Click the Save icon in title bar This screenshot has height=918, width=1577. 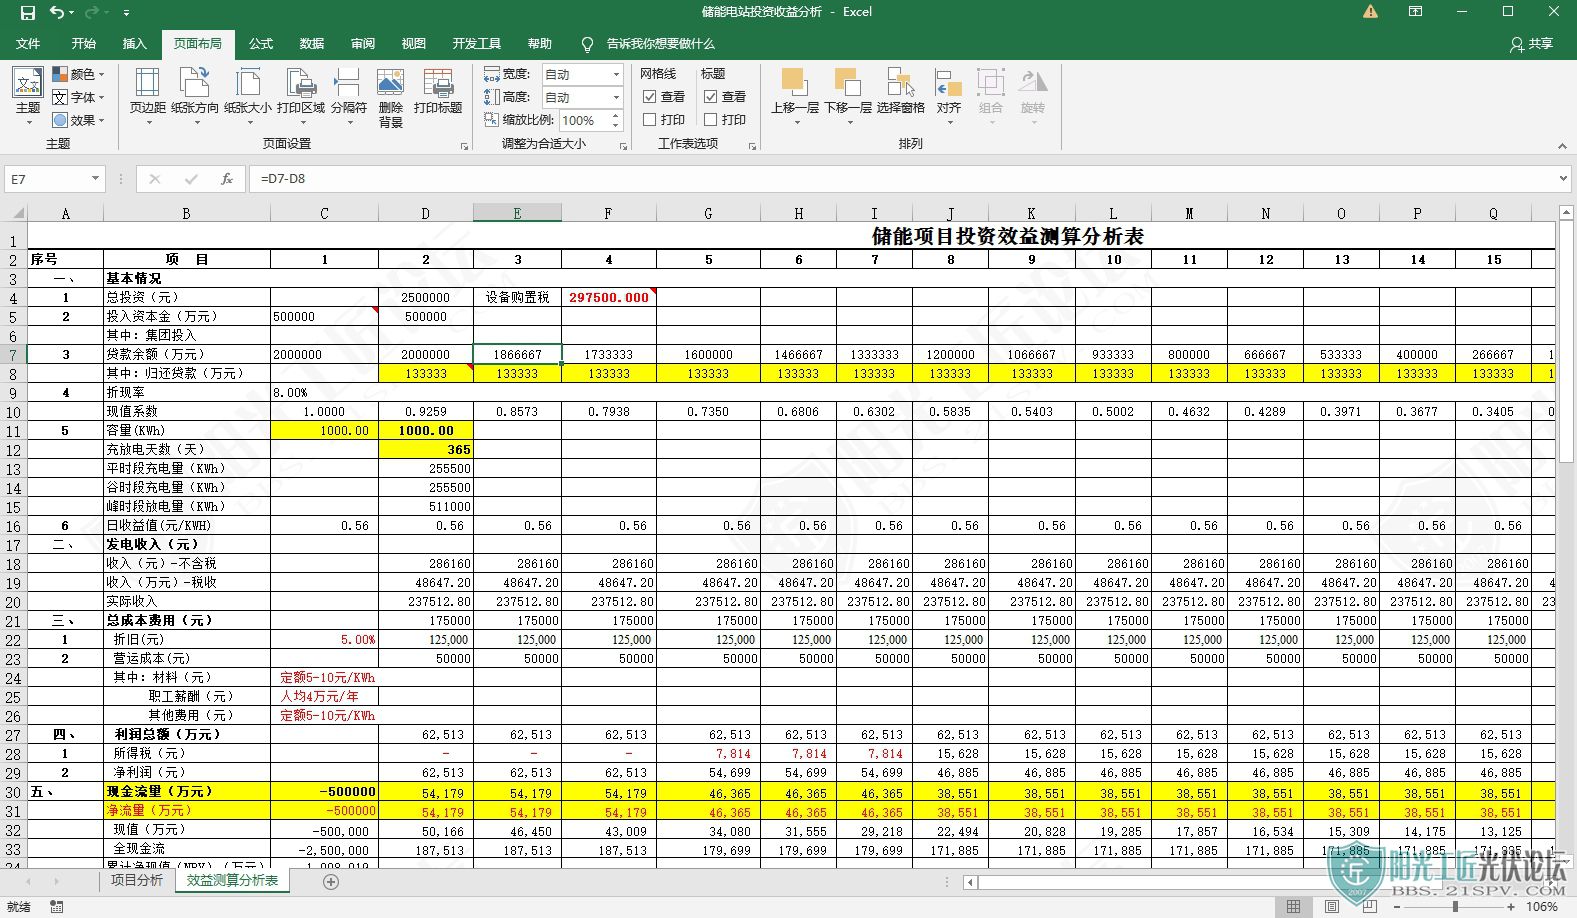[28, 13]
